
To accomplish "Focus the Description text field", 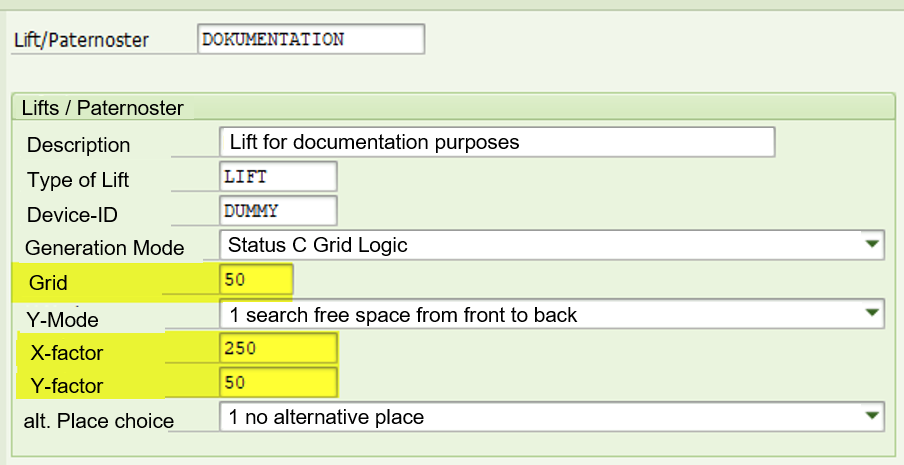I will [496, 142].
